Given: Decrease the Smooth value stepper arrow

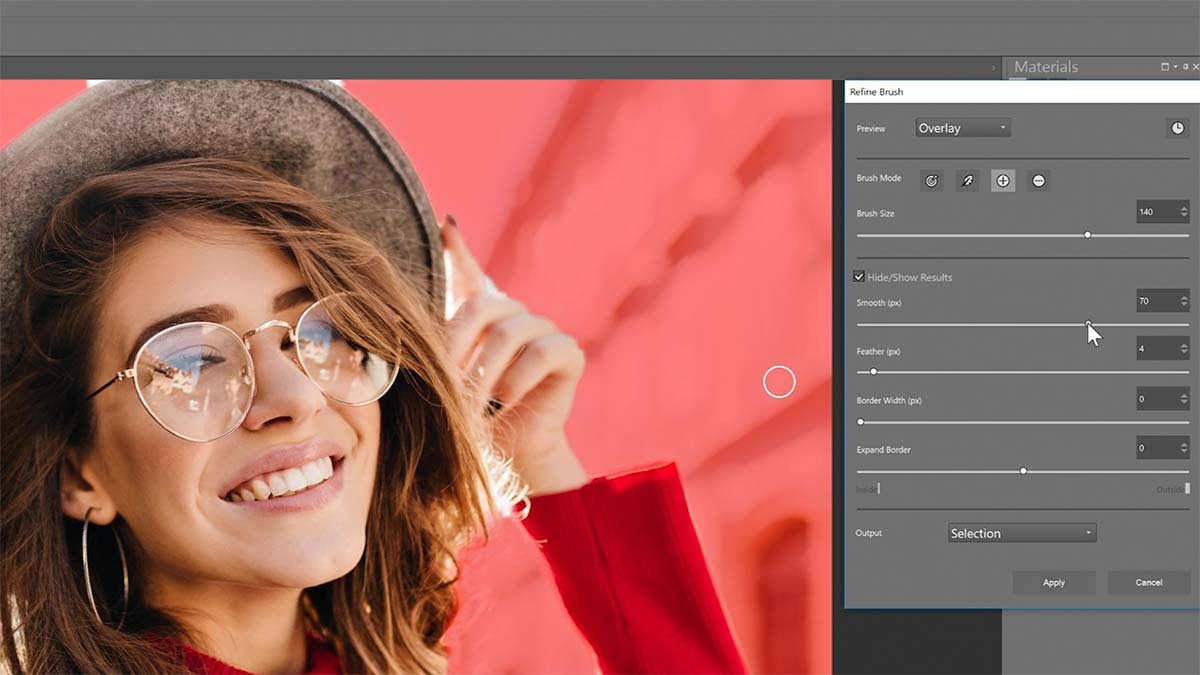Looking at the screenshot, I should [x=1184, y=306].
